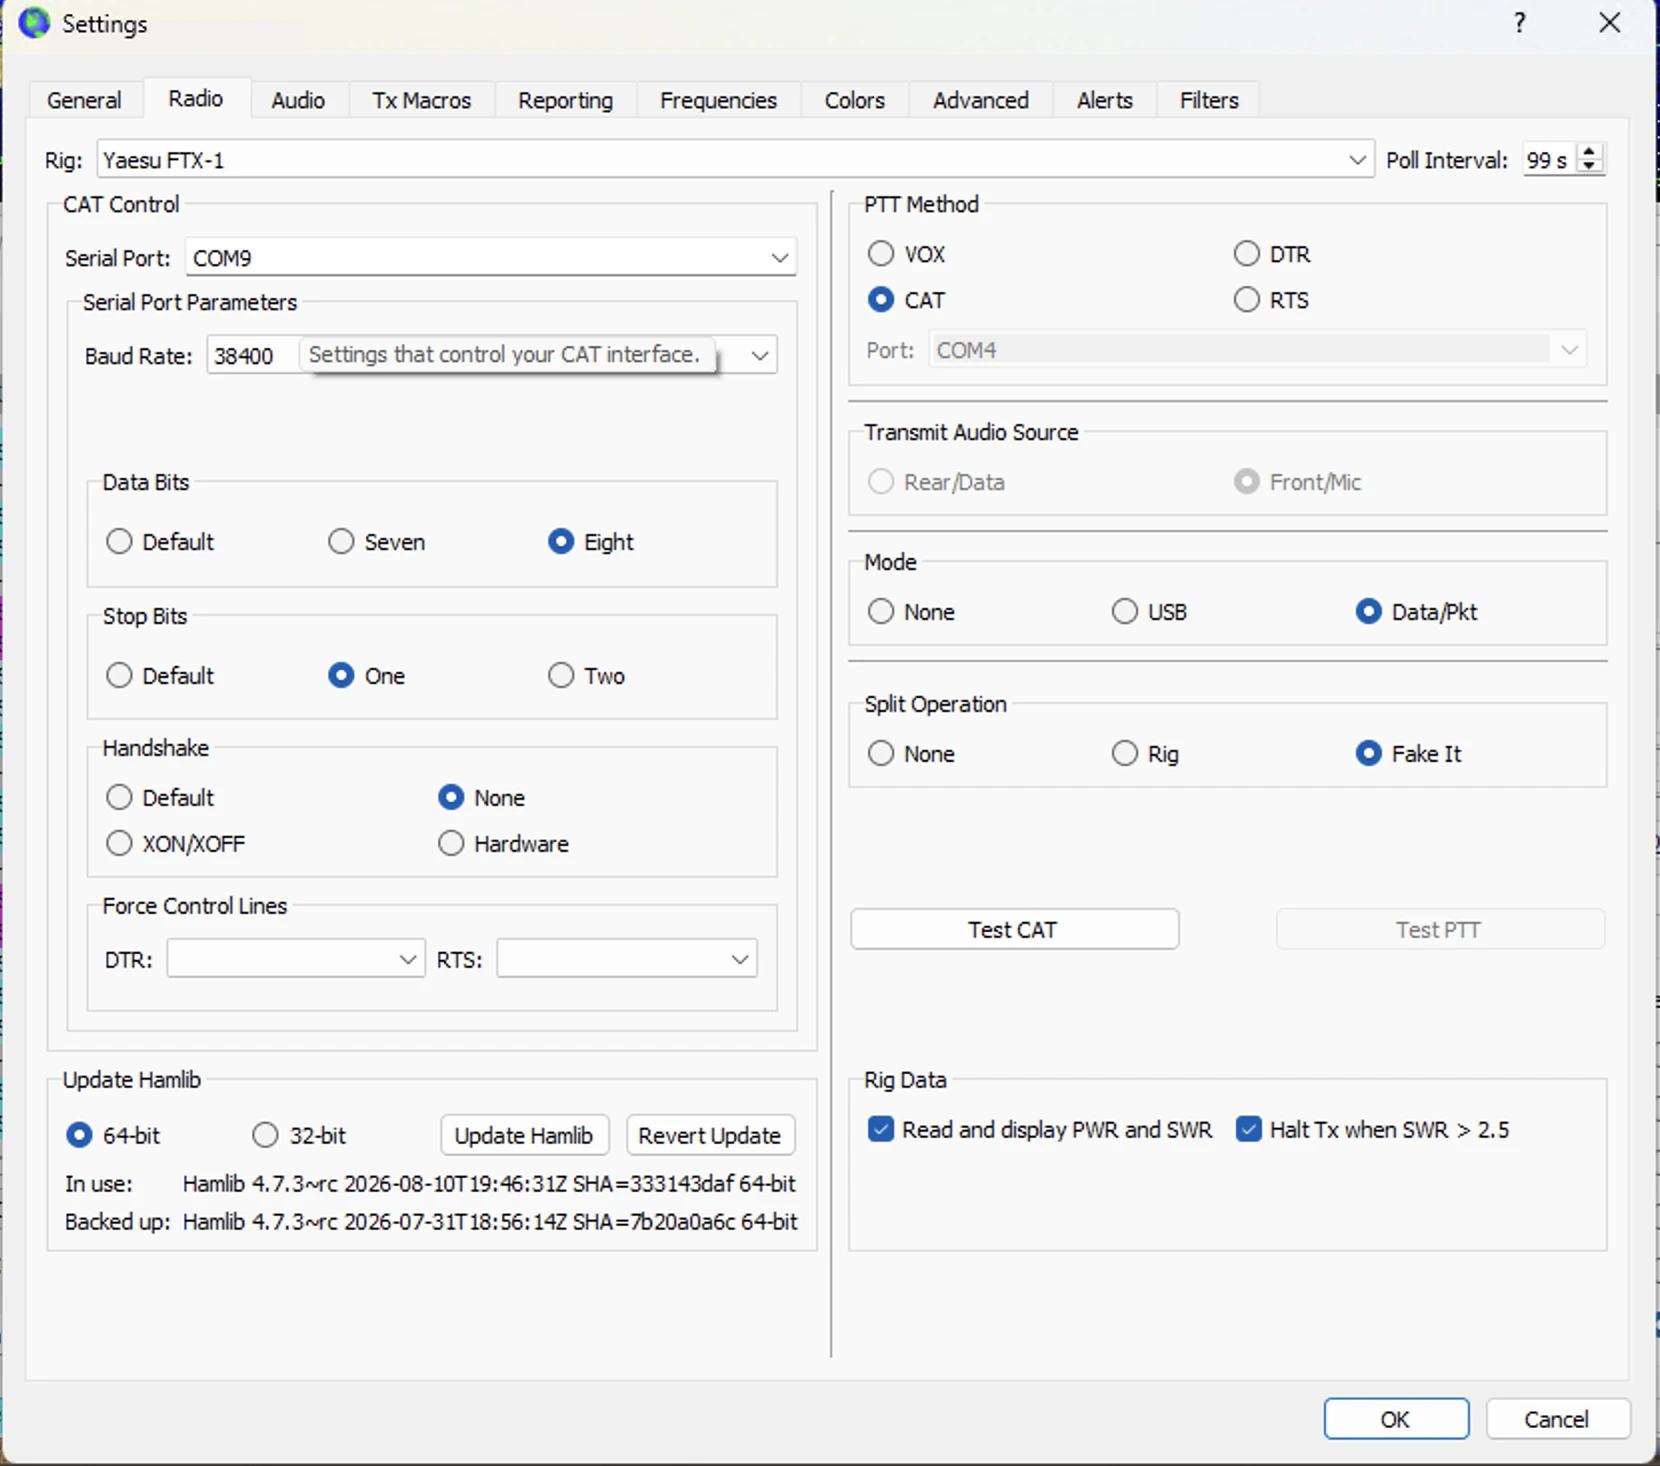The height and width of the screenshot is (1466, 1660).
Task: Open the Serial Port COM9 dropdown
Action: tap(490, 258)
